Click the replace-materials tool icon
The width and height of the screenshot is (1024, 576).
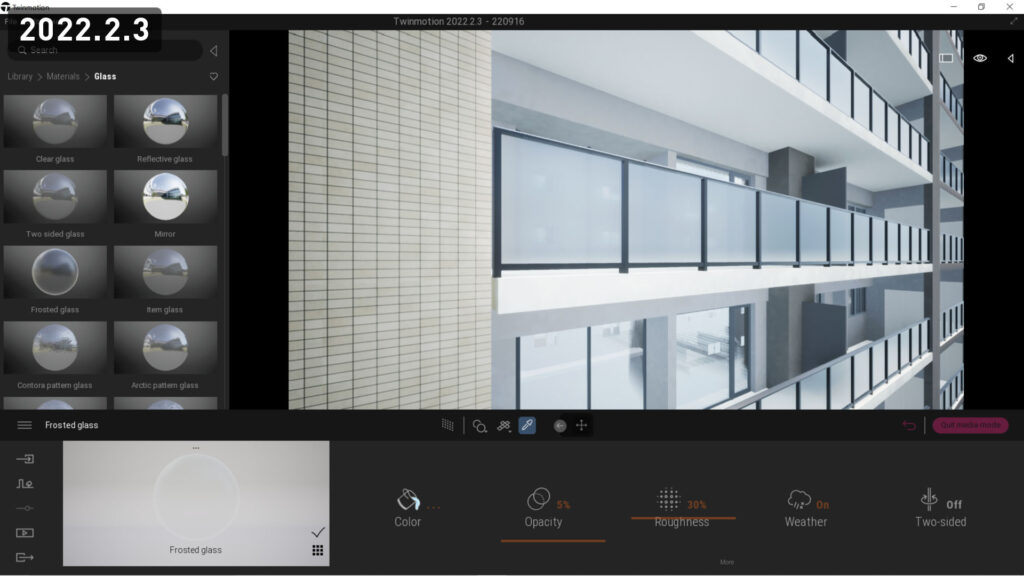click(x=504, y=426)
